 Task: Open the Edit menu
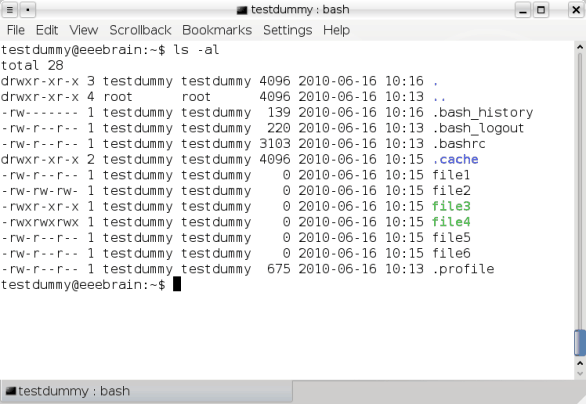(x=47, y=30)
